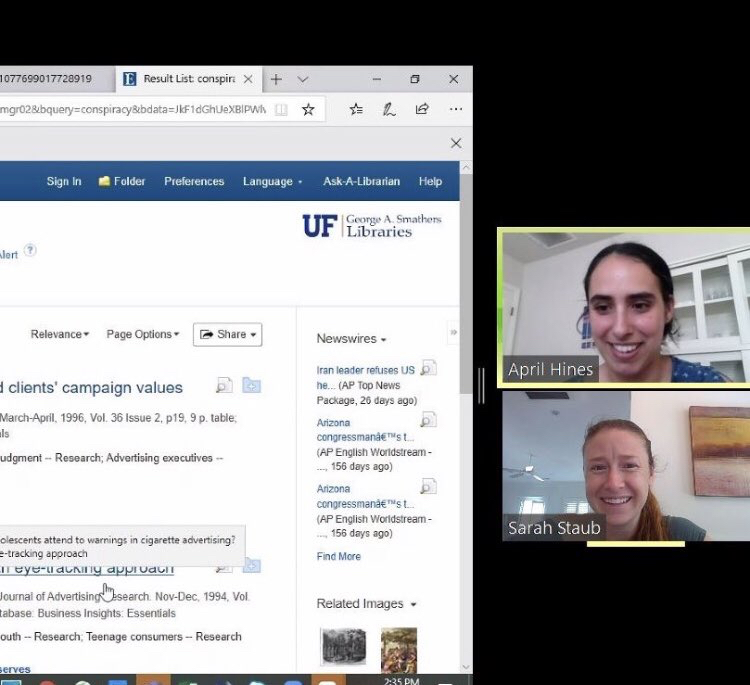Preview the first result with magnifier icon
Image resolution: width=750 pixels, height=685 pixels.
click(224, 386)
